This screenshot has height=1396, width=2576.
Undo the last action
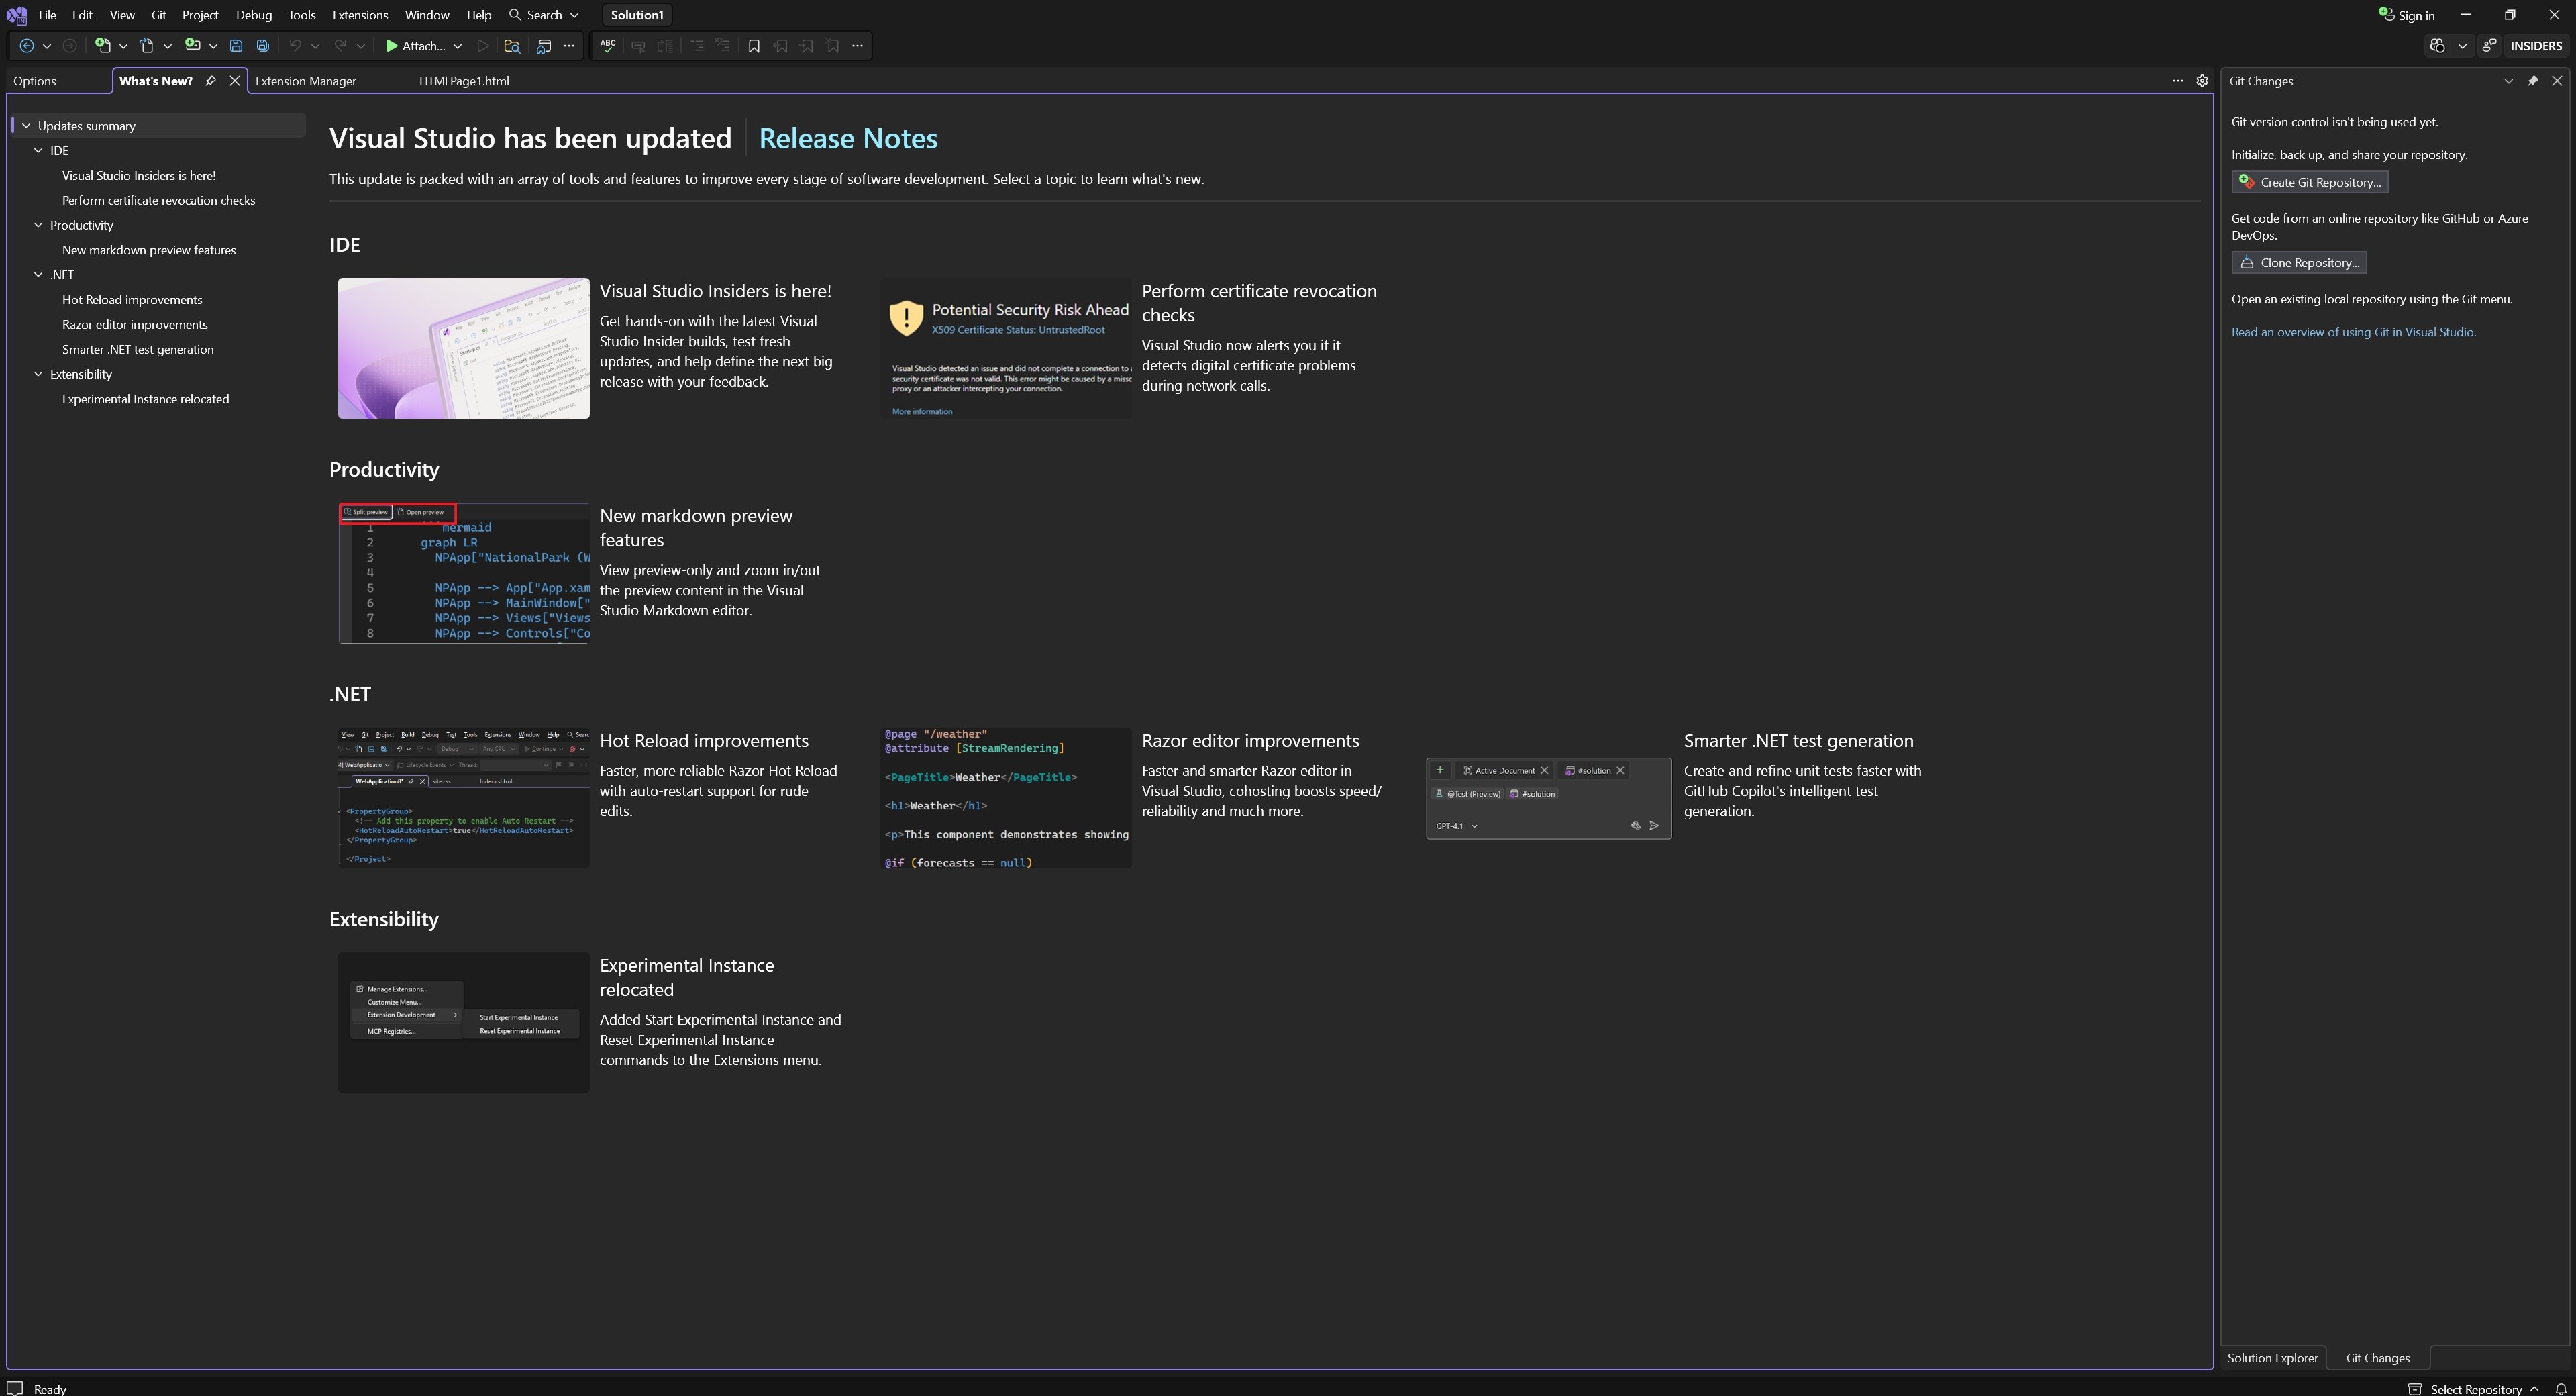pos(296,45)
